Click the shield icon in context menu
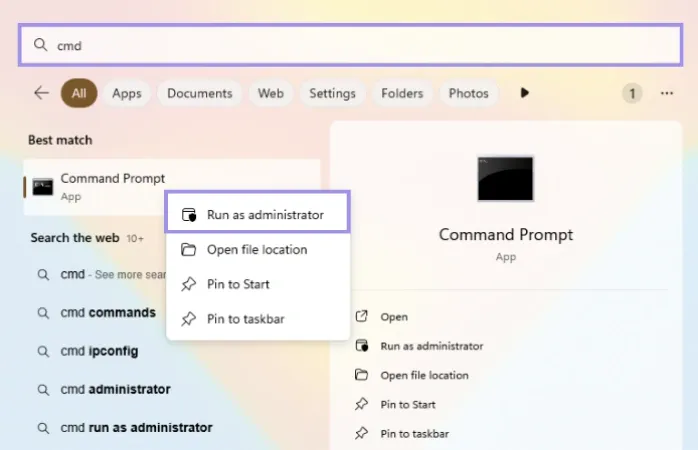 coord(189,215)
